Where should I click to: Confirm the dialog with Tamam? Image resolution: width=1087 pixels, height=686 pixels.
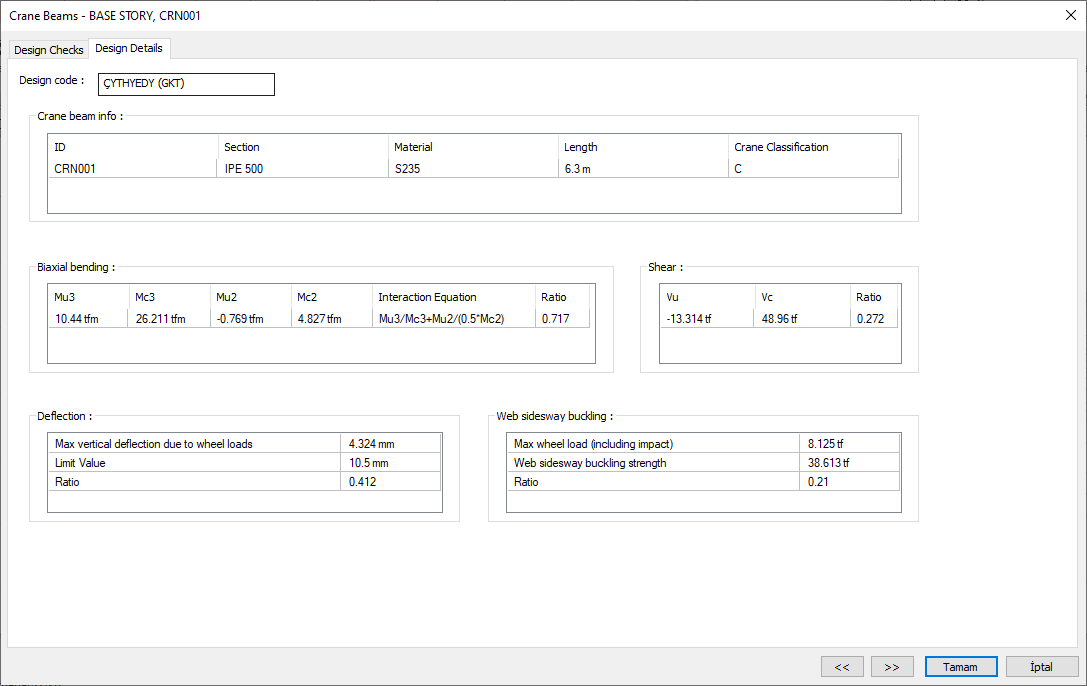click(x=960, y=666)
